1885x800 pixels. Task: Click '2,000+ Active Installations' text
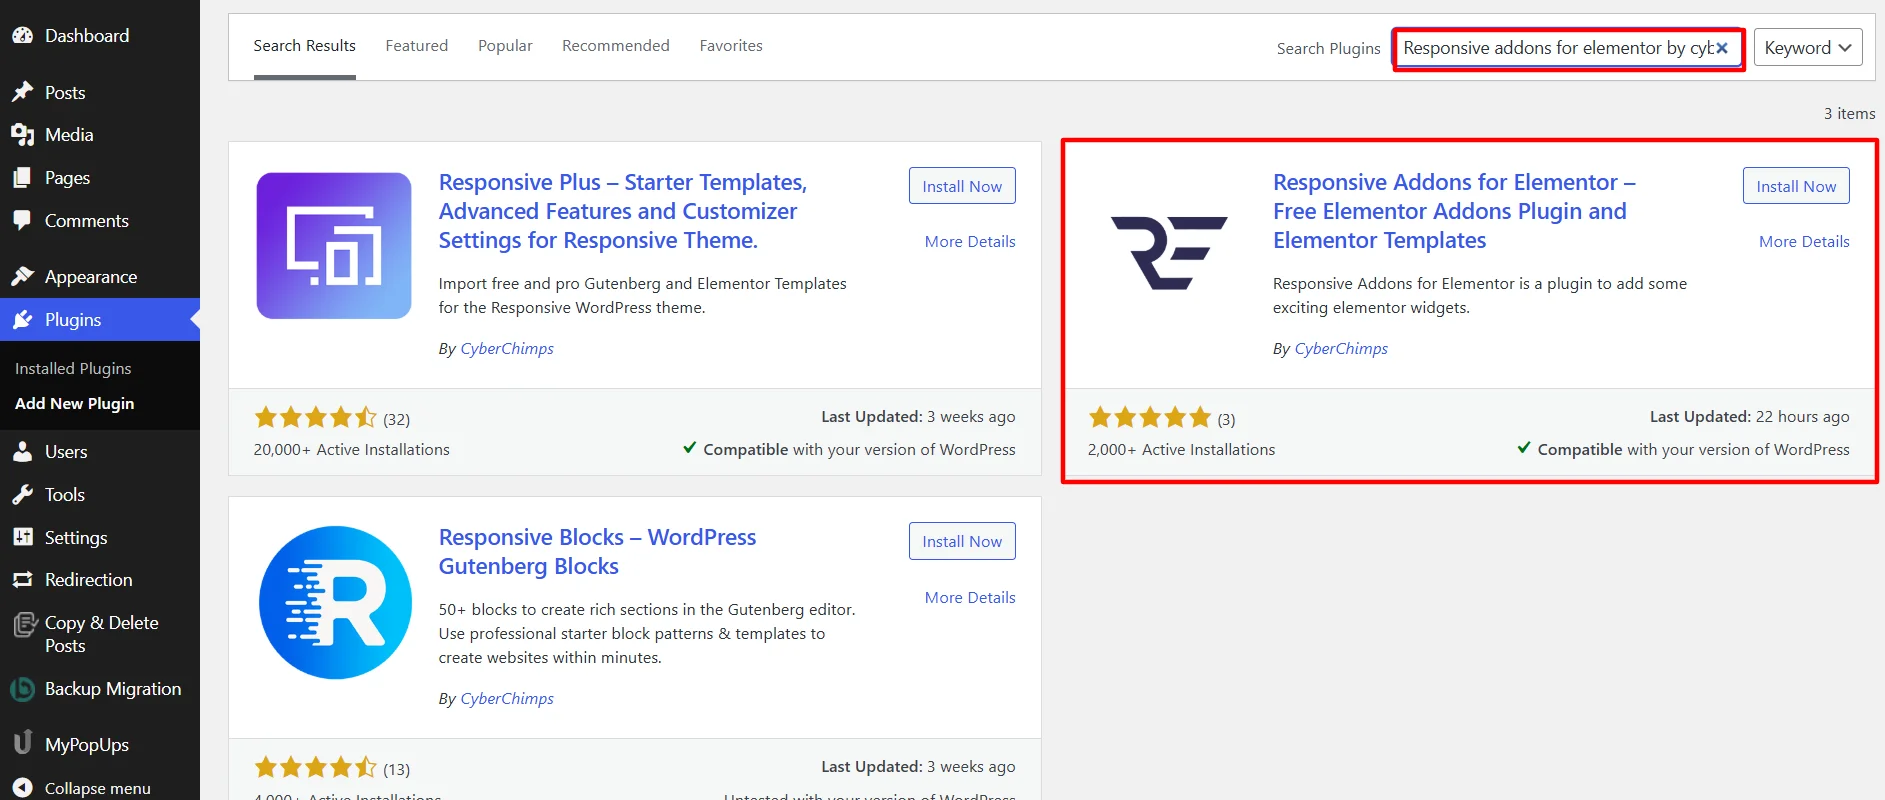[x=1181, y=449]
